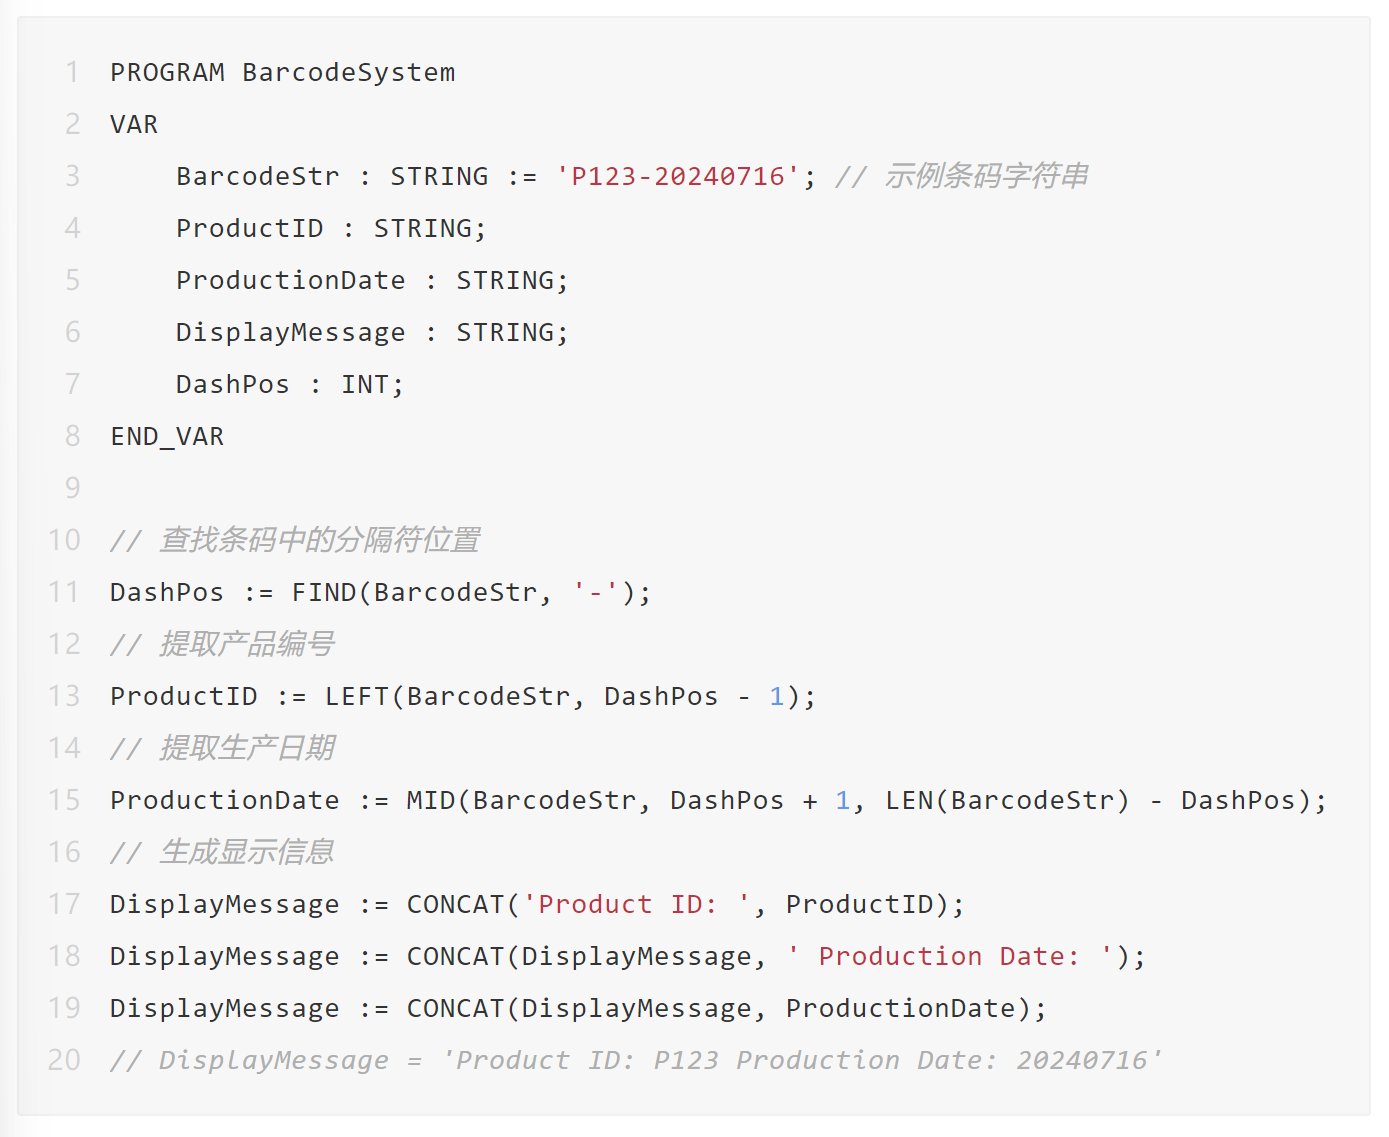Click line number 1 in the gutter
This screenshot has width=1389, height=1137.
click(x=72, y=72)
